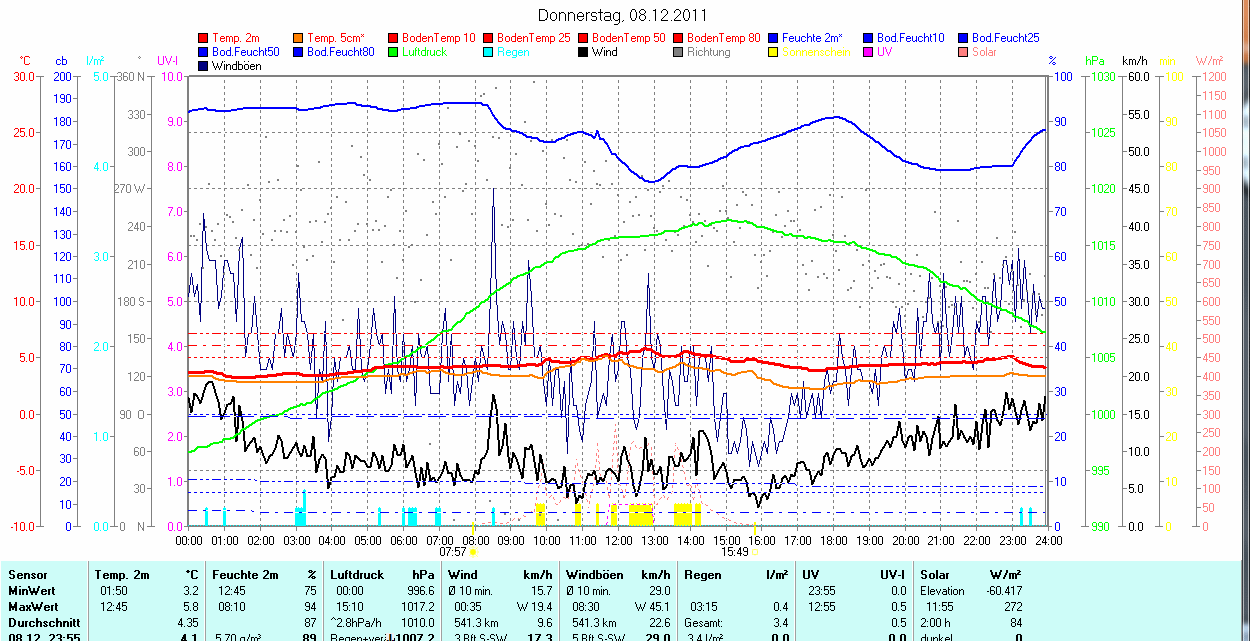This screenshot has height=641, width=1250.
Task: Click the 07:57 sunrise marker
Action: point(454,551)
